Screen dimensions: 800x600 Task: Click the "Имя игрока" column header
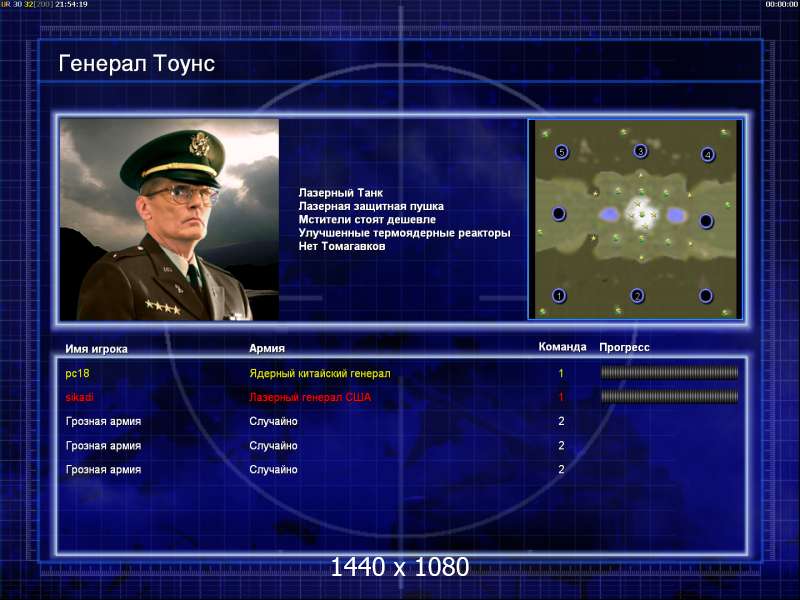tap(96, 349)
